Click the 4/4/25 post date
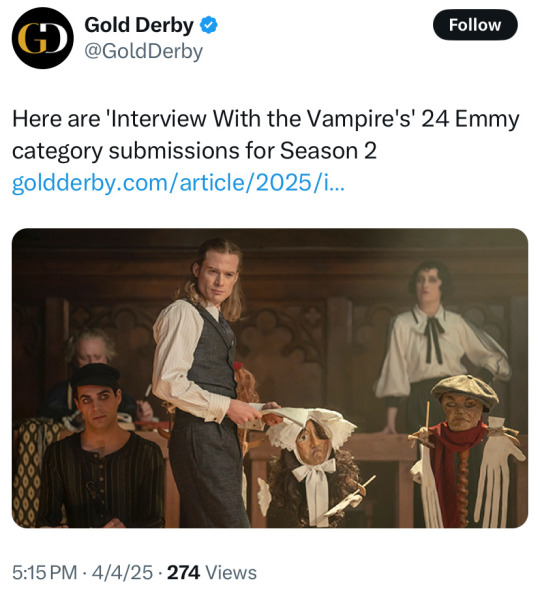 [122, 572]
